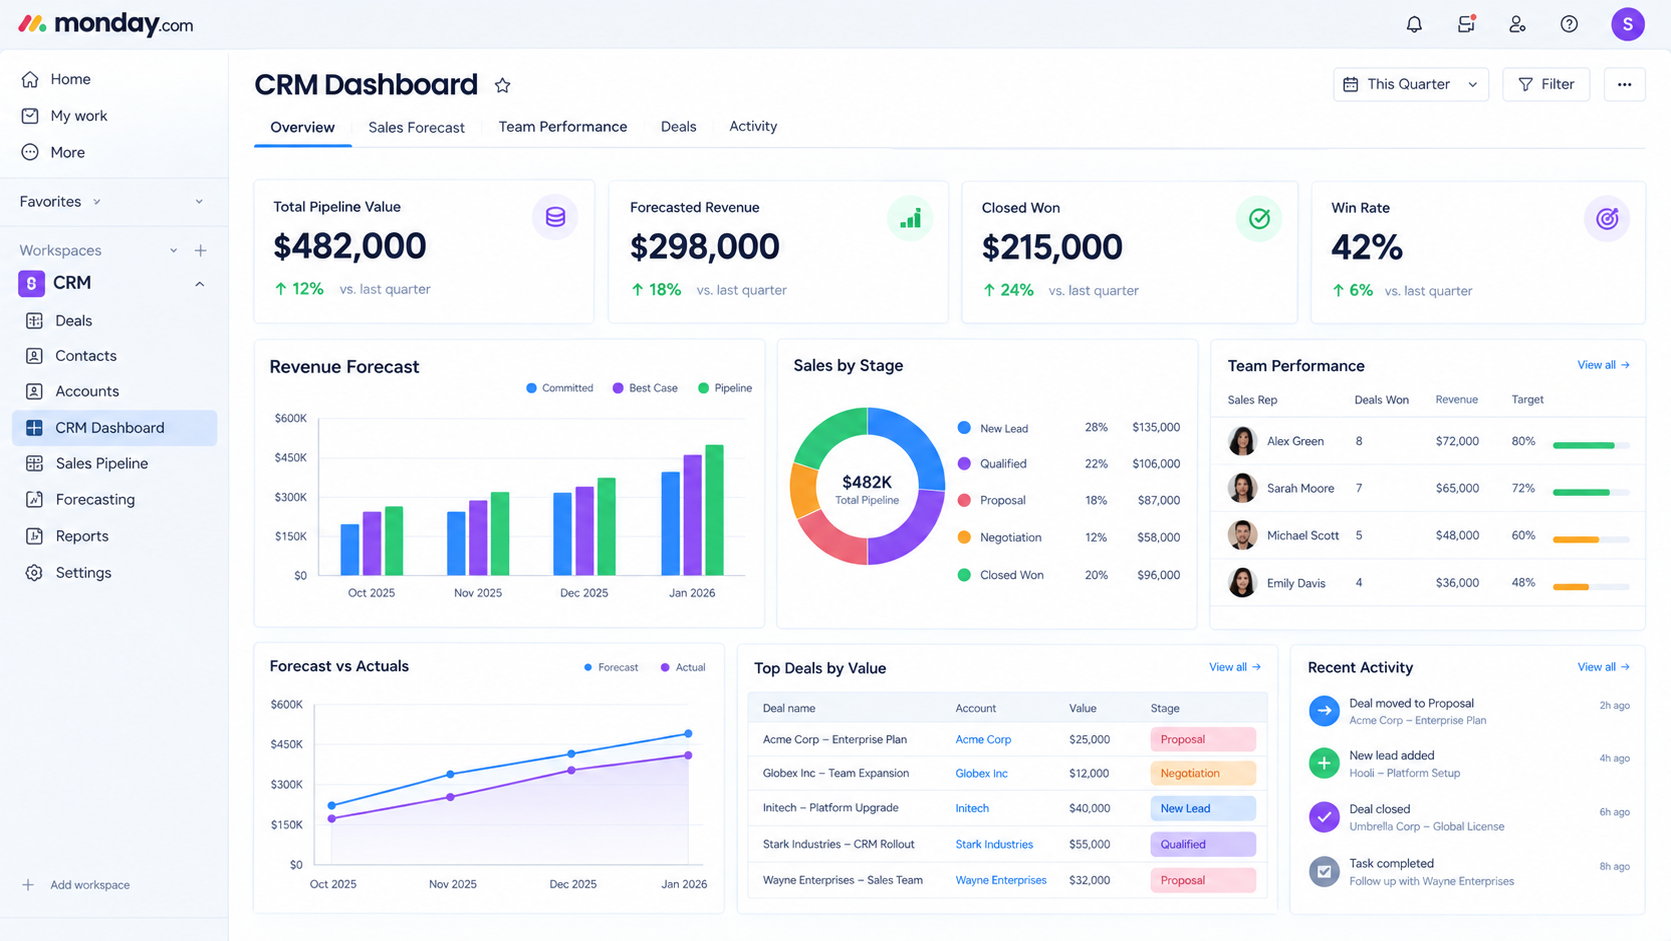Open the Team Performance tab
Image resolution: width=1671 pixels, height=941 pixels.
(x=563, y=127)
